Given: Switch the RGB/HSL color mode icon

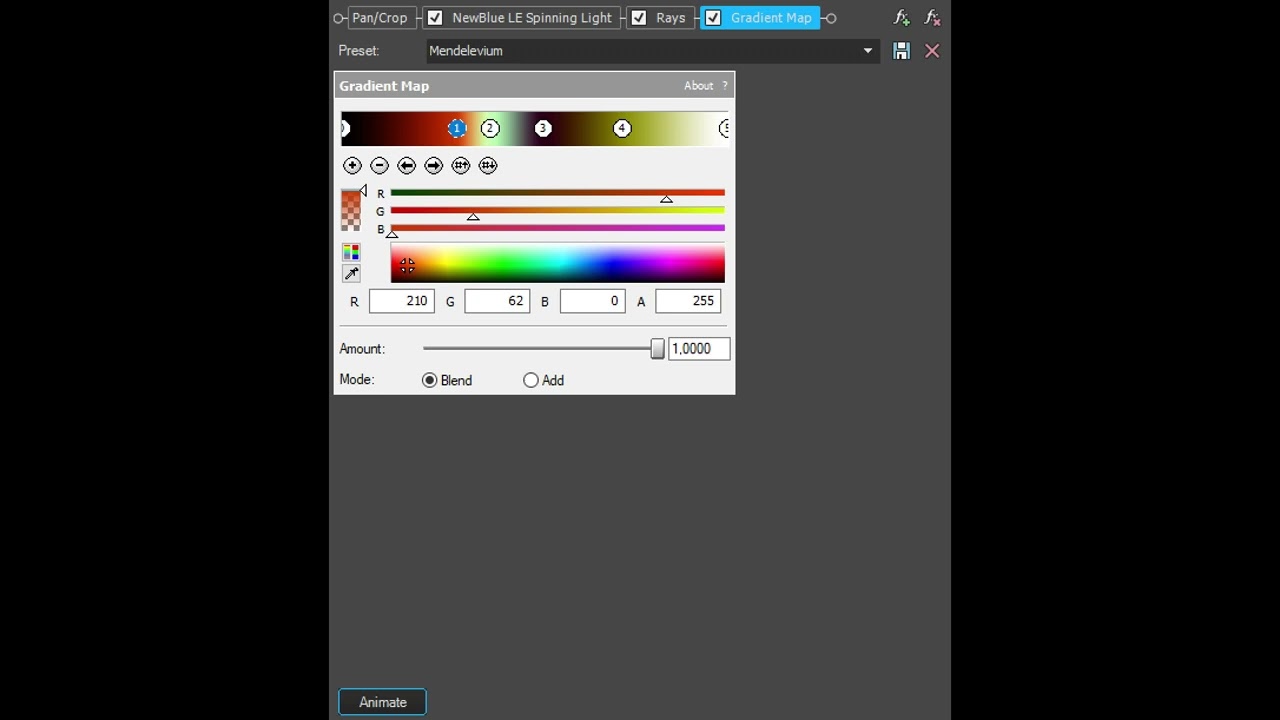Looking at the screenshot, I should click(x=351, y=253).
